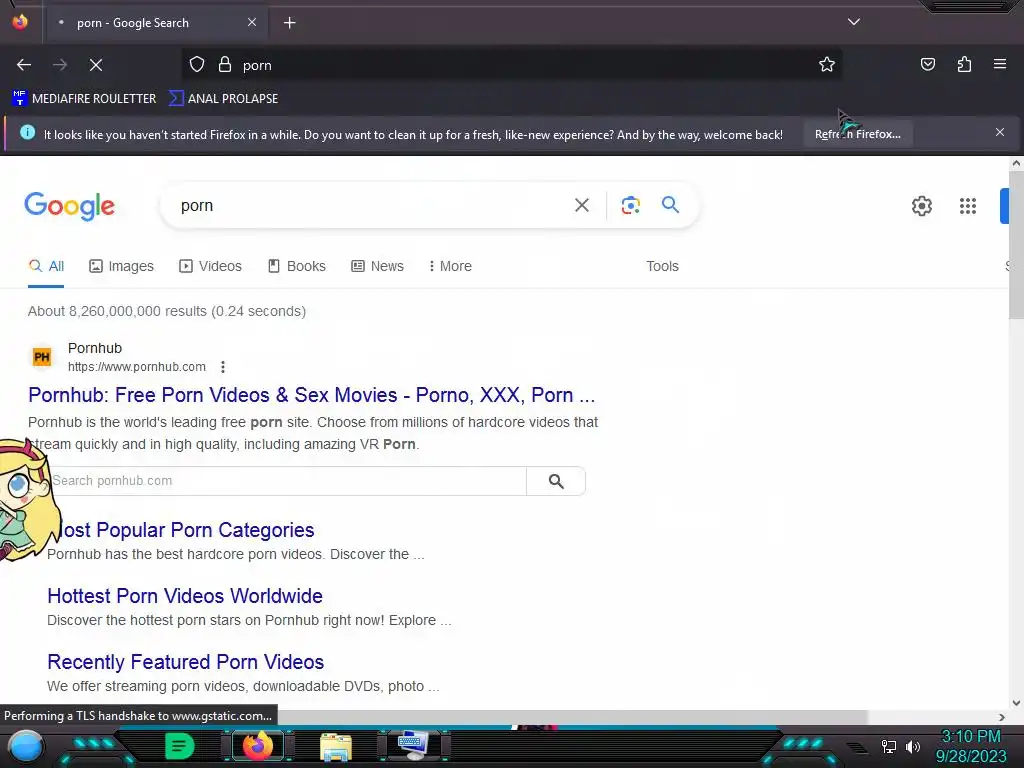Image resolution: width=1024 pixels, height=768 pixels.
Task: Show site security info via lock icon
Action: pos(225,65)
